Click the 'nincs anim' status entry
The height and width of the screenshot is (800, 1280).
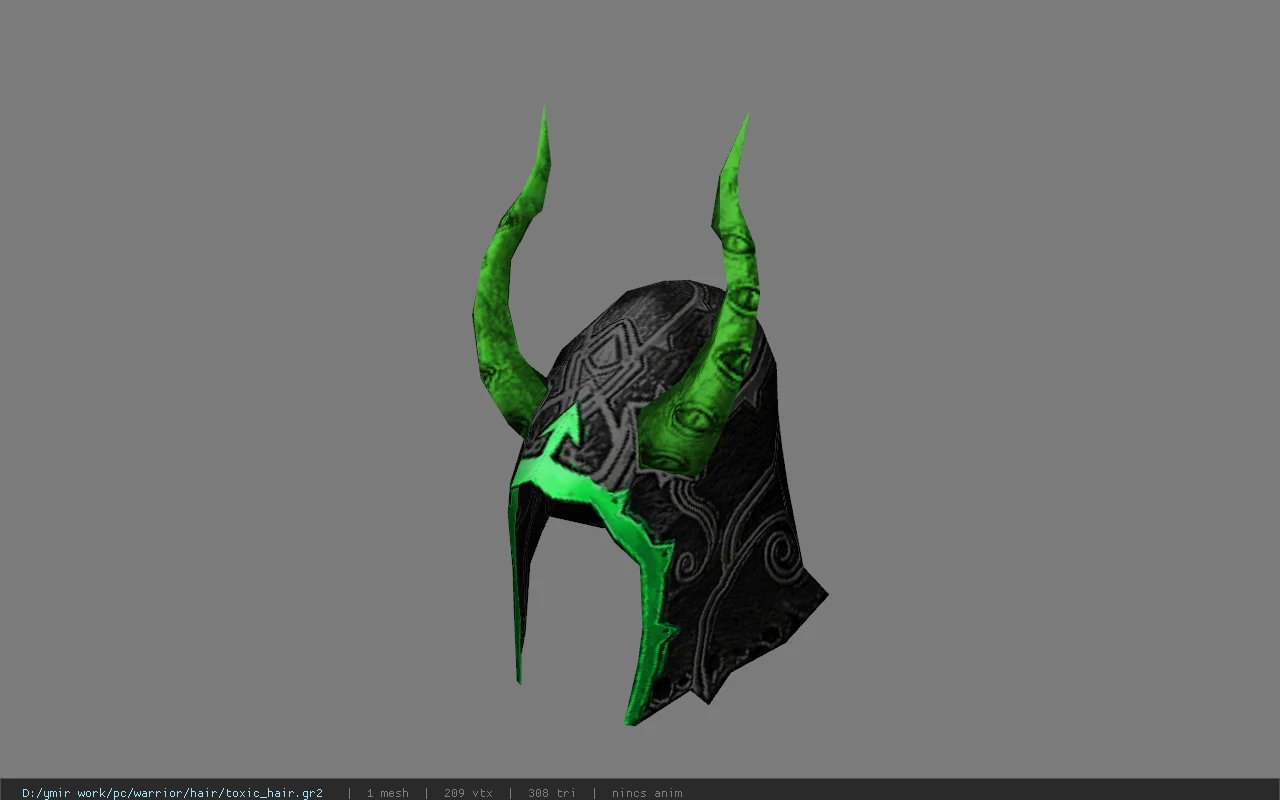point(647,793)
